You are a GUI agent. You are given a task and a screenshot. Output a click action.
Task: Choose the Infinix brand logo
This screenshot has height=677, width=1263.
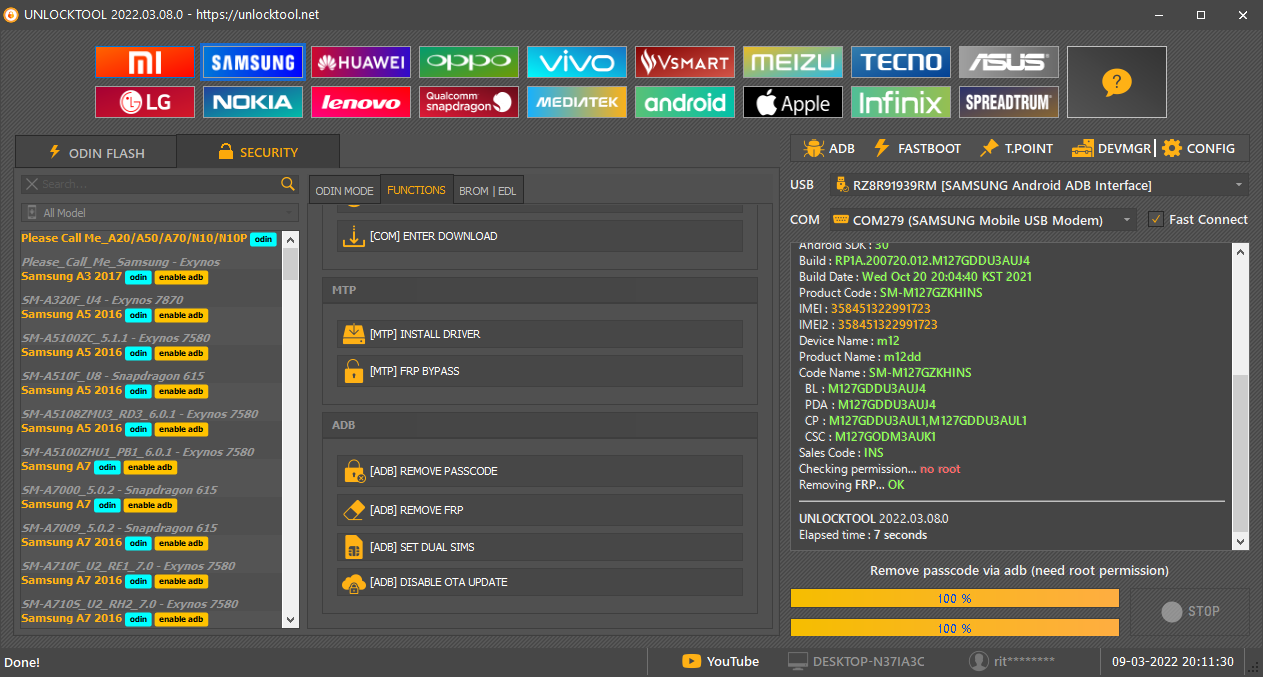[x=901, y=102]
